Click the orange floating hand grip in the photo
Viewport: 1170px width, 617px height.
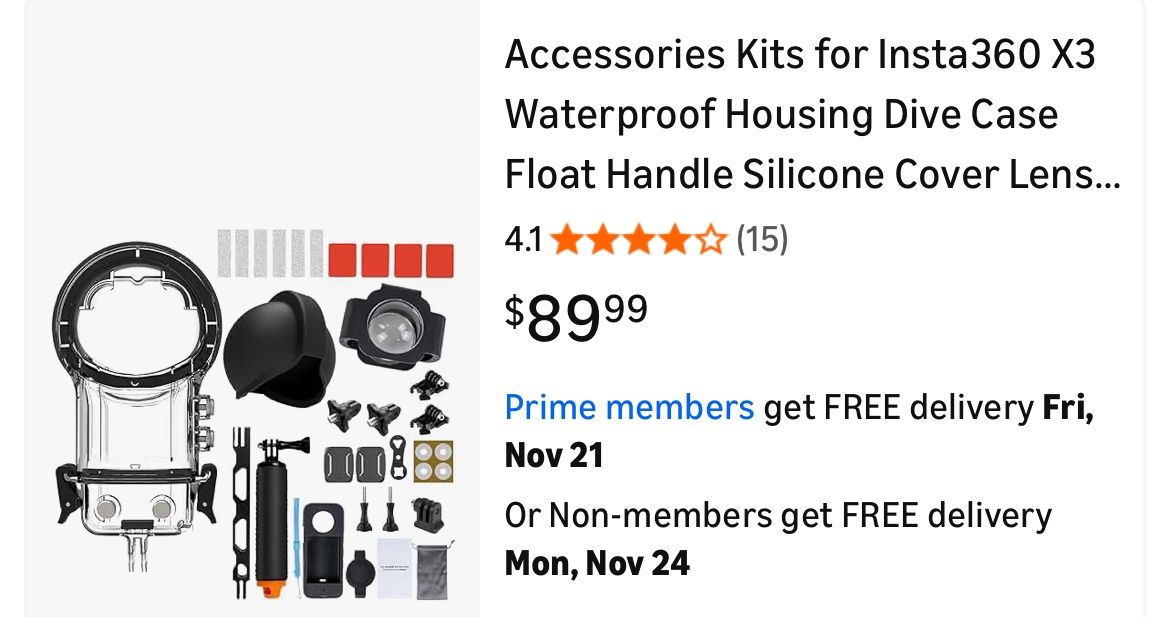point(272,525)
